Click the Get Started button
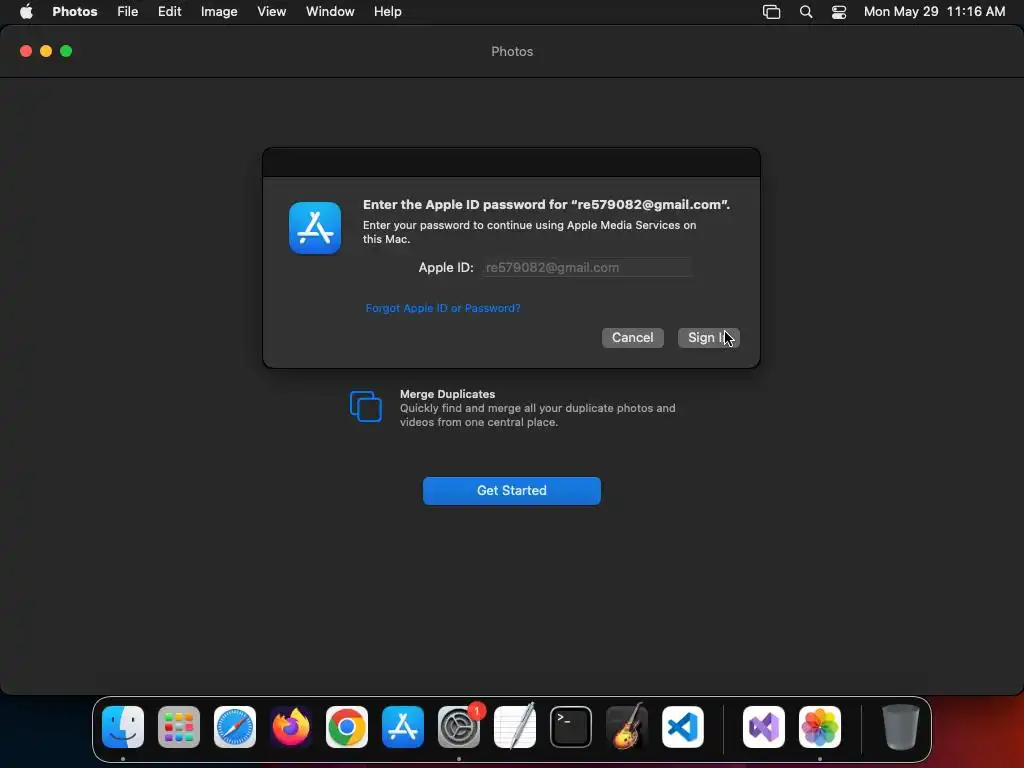 511,490
